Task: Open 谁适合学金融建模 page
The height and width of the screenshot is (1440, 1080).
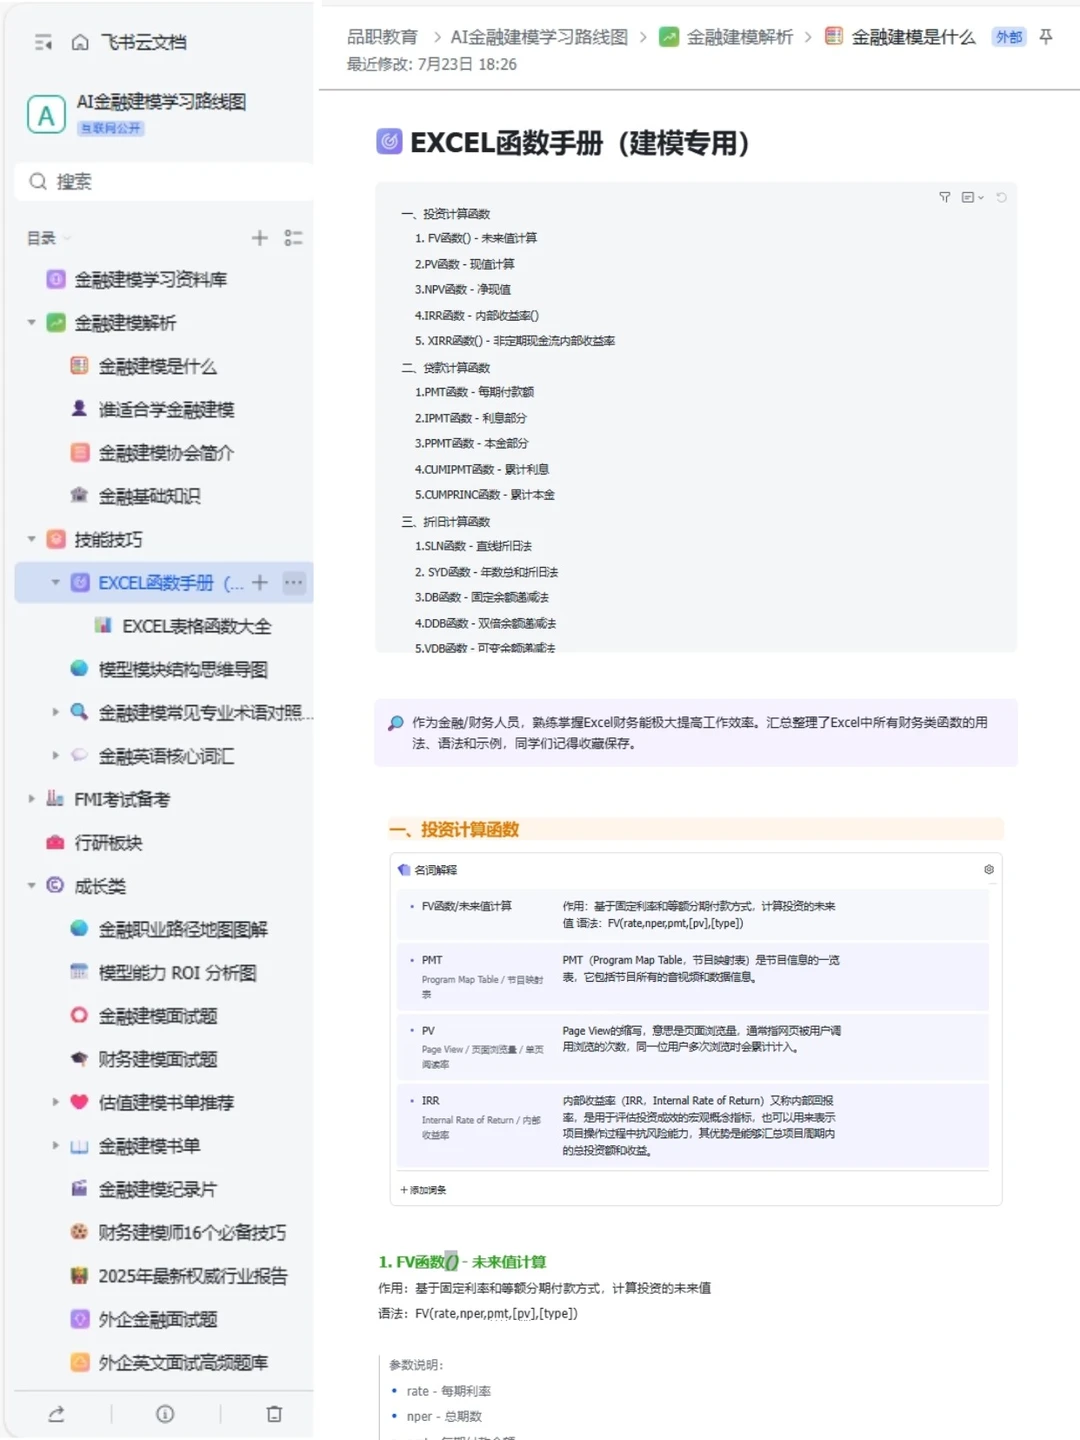Action: pyautogui.click(x=165, y=409)
